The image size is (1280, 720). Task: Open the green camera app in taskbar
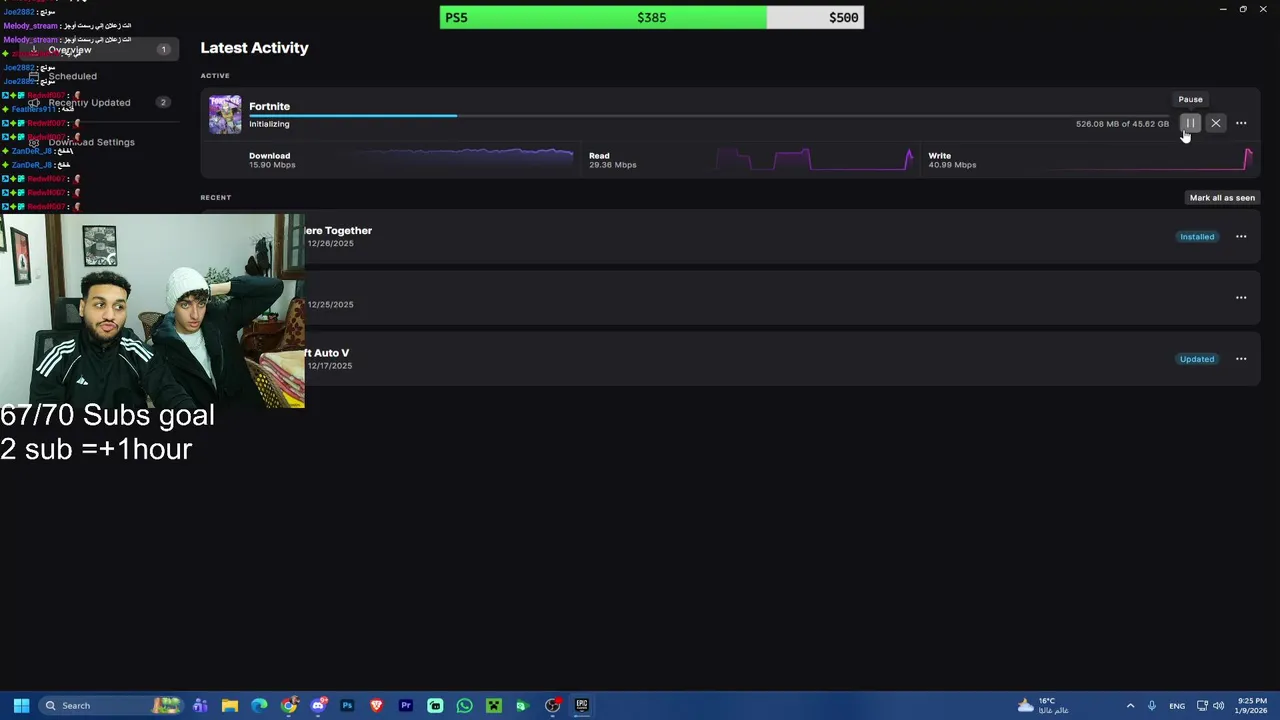pyautogui.click(x=522, y=705)
